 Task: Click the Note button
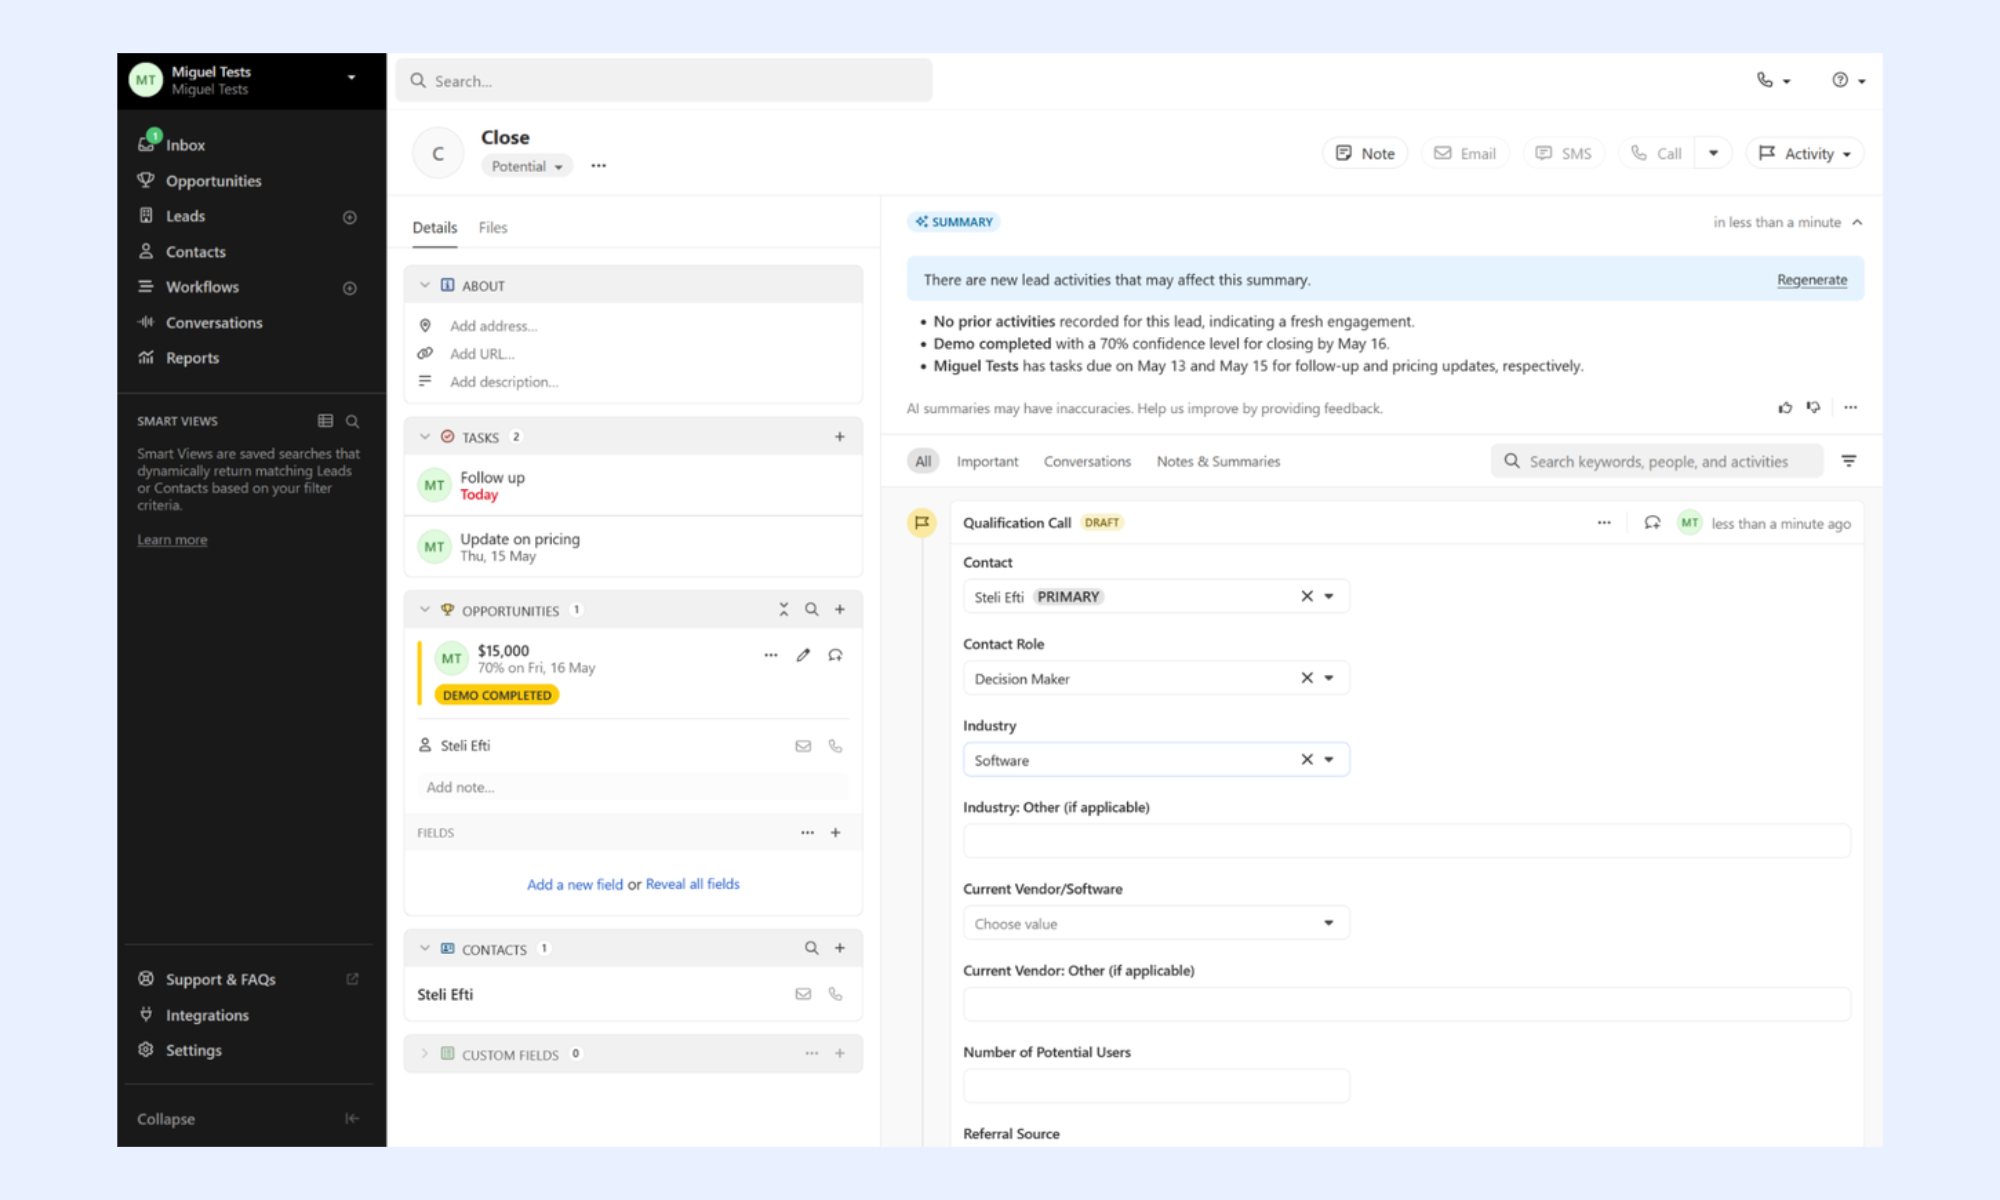[1365, 153]
